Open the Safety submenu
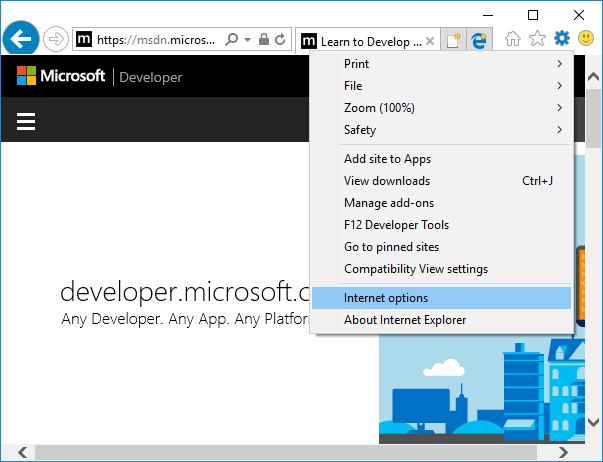This screenshot has height=462, width=603. (441, 130)
